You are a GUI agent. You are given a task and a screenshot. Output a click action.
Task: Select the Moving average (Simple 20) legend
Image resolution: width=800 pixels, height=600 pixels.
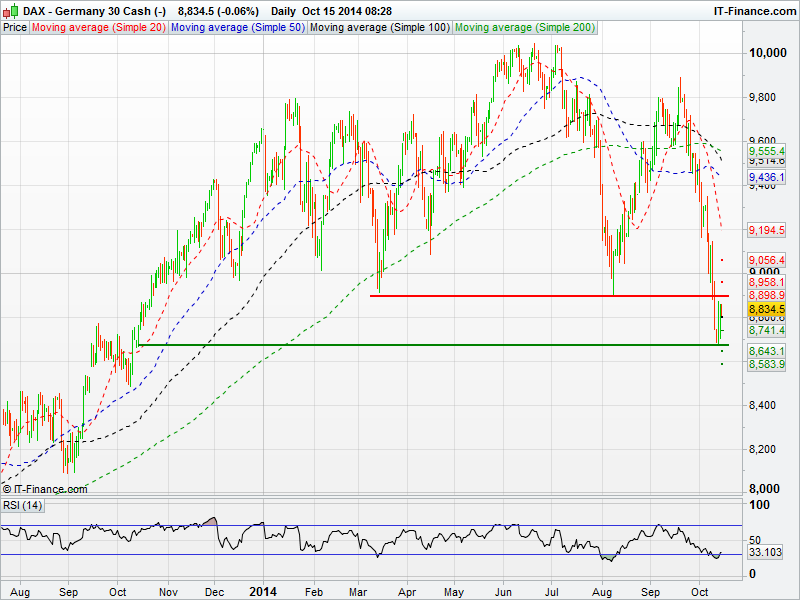[98, 28]
